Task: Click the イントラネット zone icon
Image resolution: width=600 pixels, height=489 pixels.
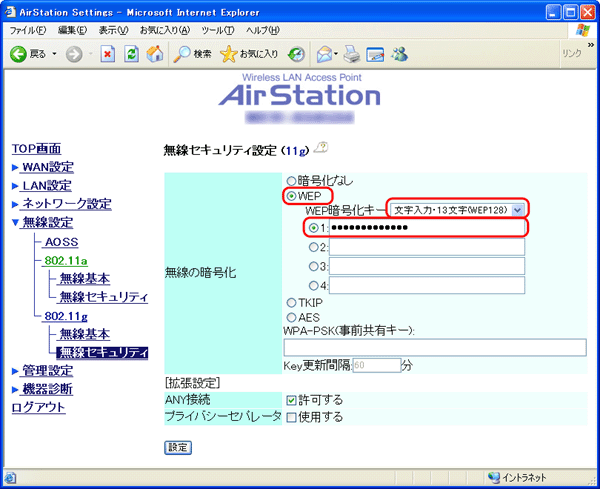Action: pyautogui.click(x=494, y=478)
